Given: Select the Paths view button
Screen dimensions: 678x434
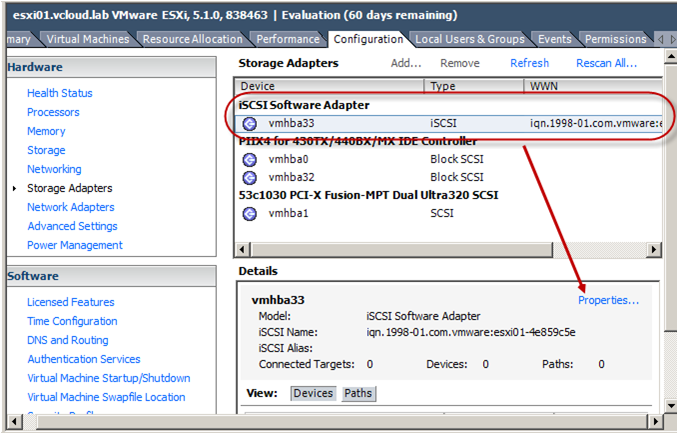Looking at the screenshot, I should (358, 393).
